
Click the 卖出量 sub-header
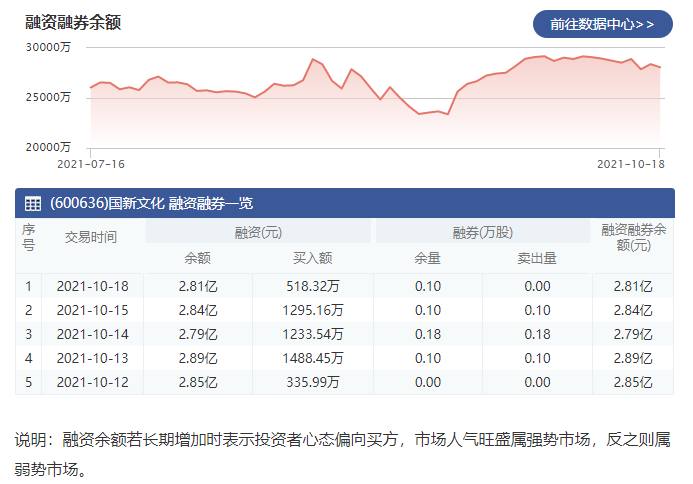(x=537, y=258)
